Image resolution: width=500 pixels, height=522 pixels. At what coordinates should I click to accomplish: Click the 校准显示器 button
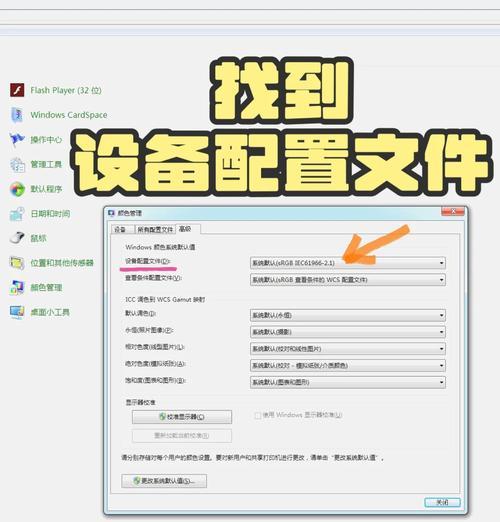click(182, 417)
